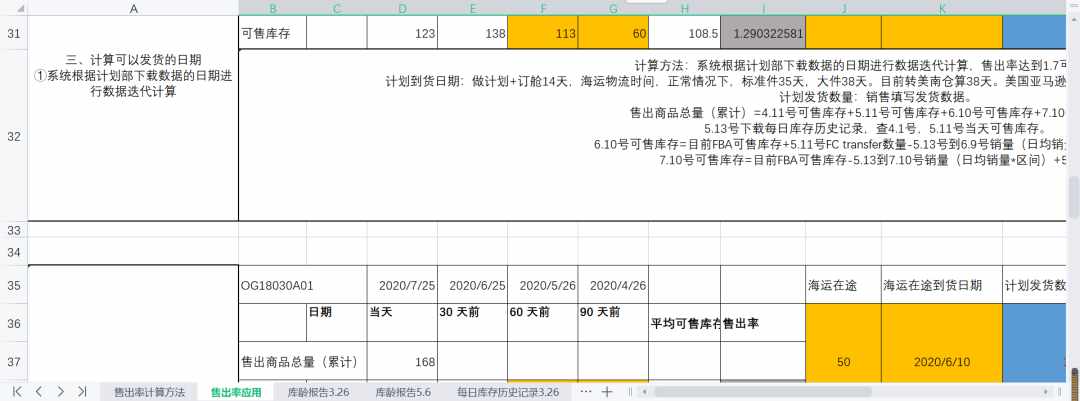1080x401 pixels.
Task: Open the 售出率计算方法 sheet tab
Action: (149, 392)
